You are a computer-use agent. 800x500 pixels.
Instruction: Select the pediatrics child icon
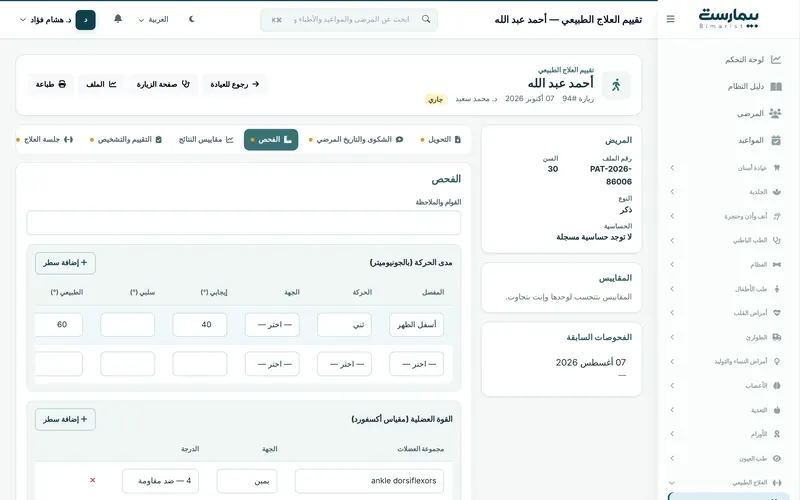click(777, 289)
